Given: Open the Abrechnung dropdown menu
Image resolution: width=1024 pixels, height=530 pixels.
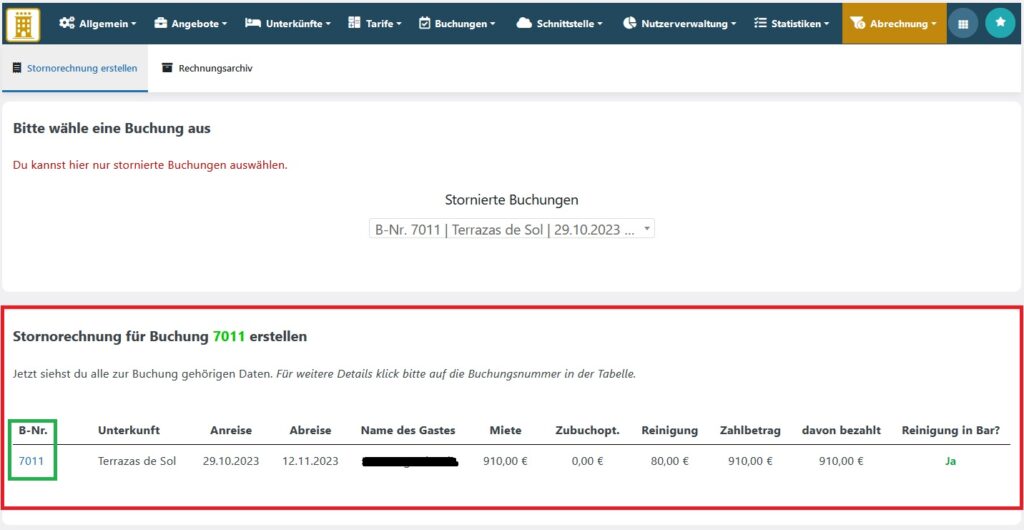Looking at the screenshot, I should coord(894,23).
